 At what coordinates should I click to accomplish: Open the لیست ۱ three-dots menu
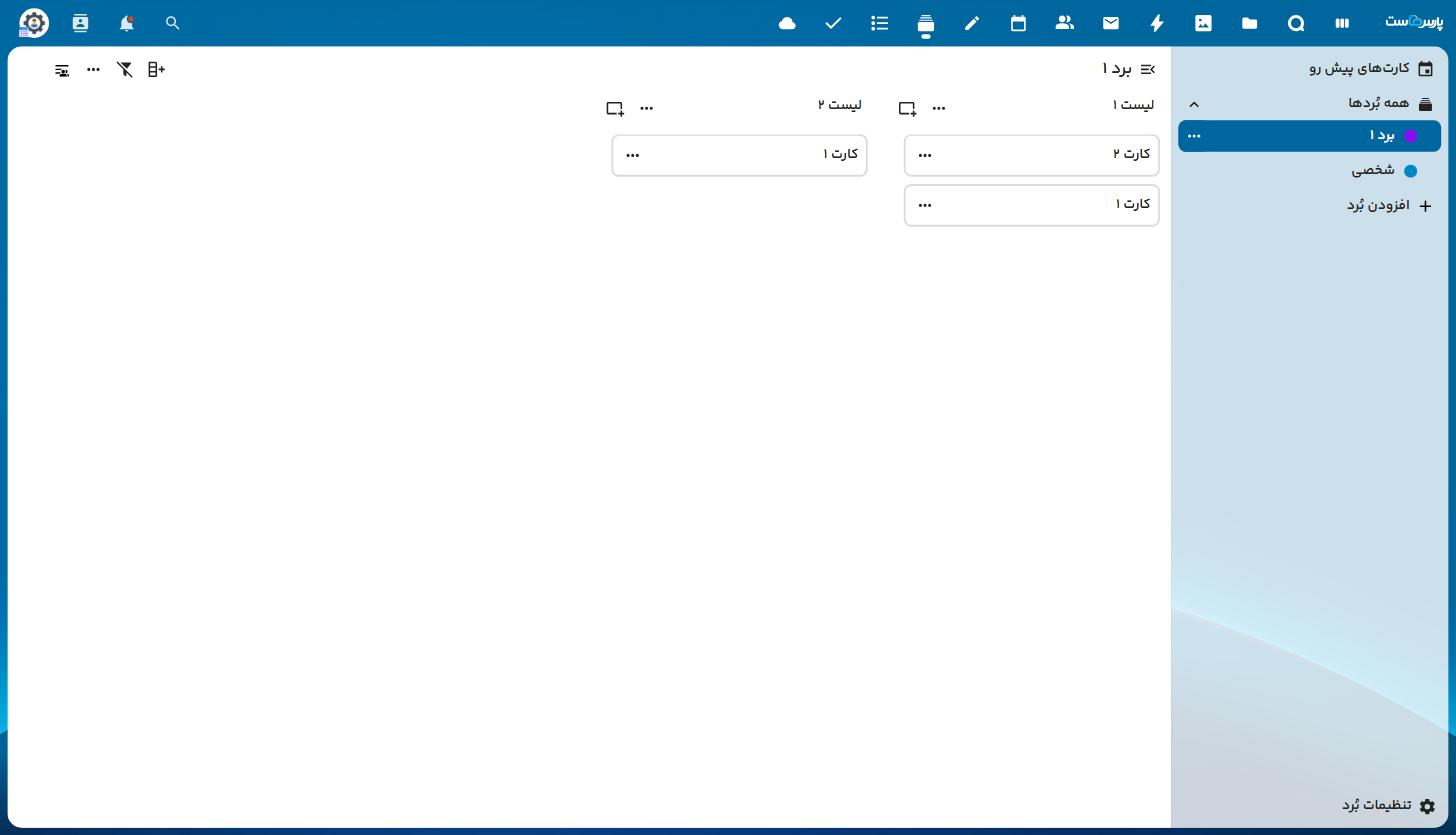point(939,108)
